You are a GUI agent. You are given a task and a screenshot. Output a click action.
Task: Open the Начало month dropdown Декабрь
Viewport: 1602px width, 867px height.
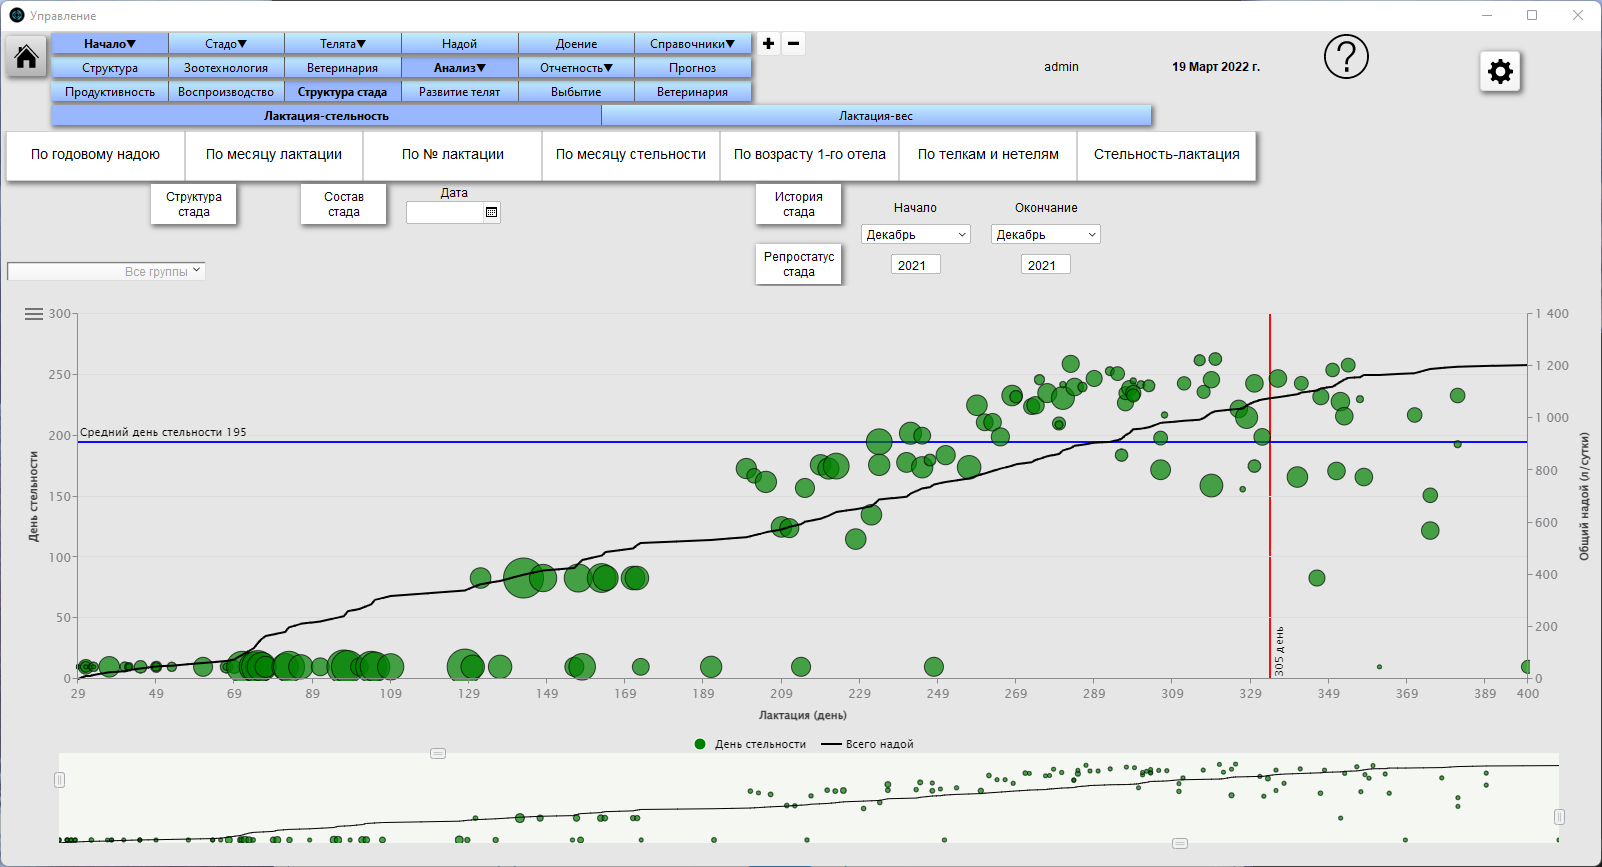[x=916, y=234]
